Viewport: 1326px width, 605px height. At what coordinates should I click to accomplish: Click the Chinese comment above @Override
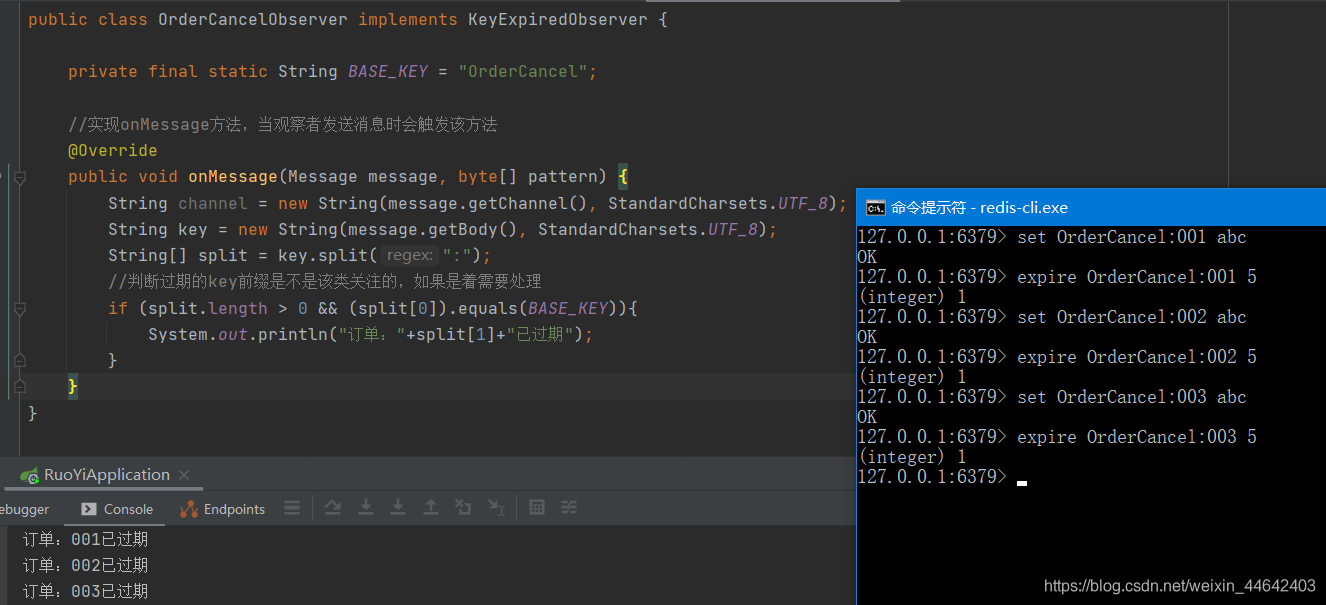point(283,125)
